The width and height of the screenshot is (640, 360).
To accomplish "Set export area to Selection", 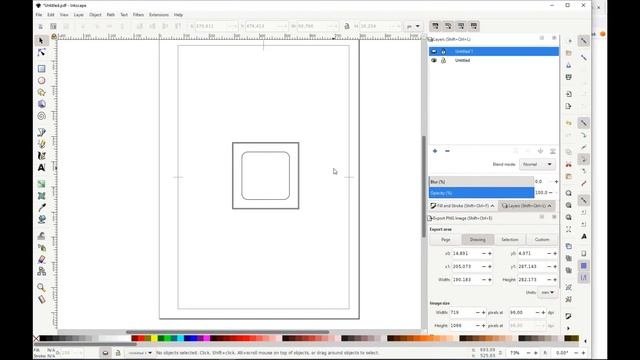I will (x=510, y=240).
